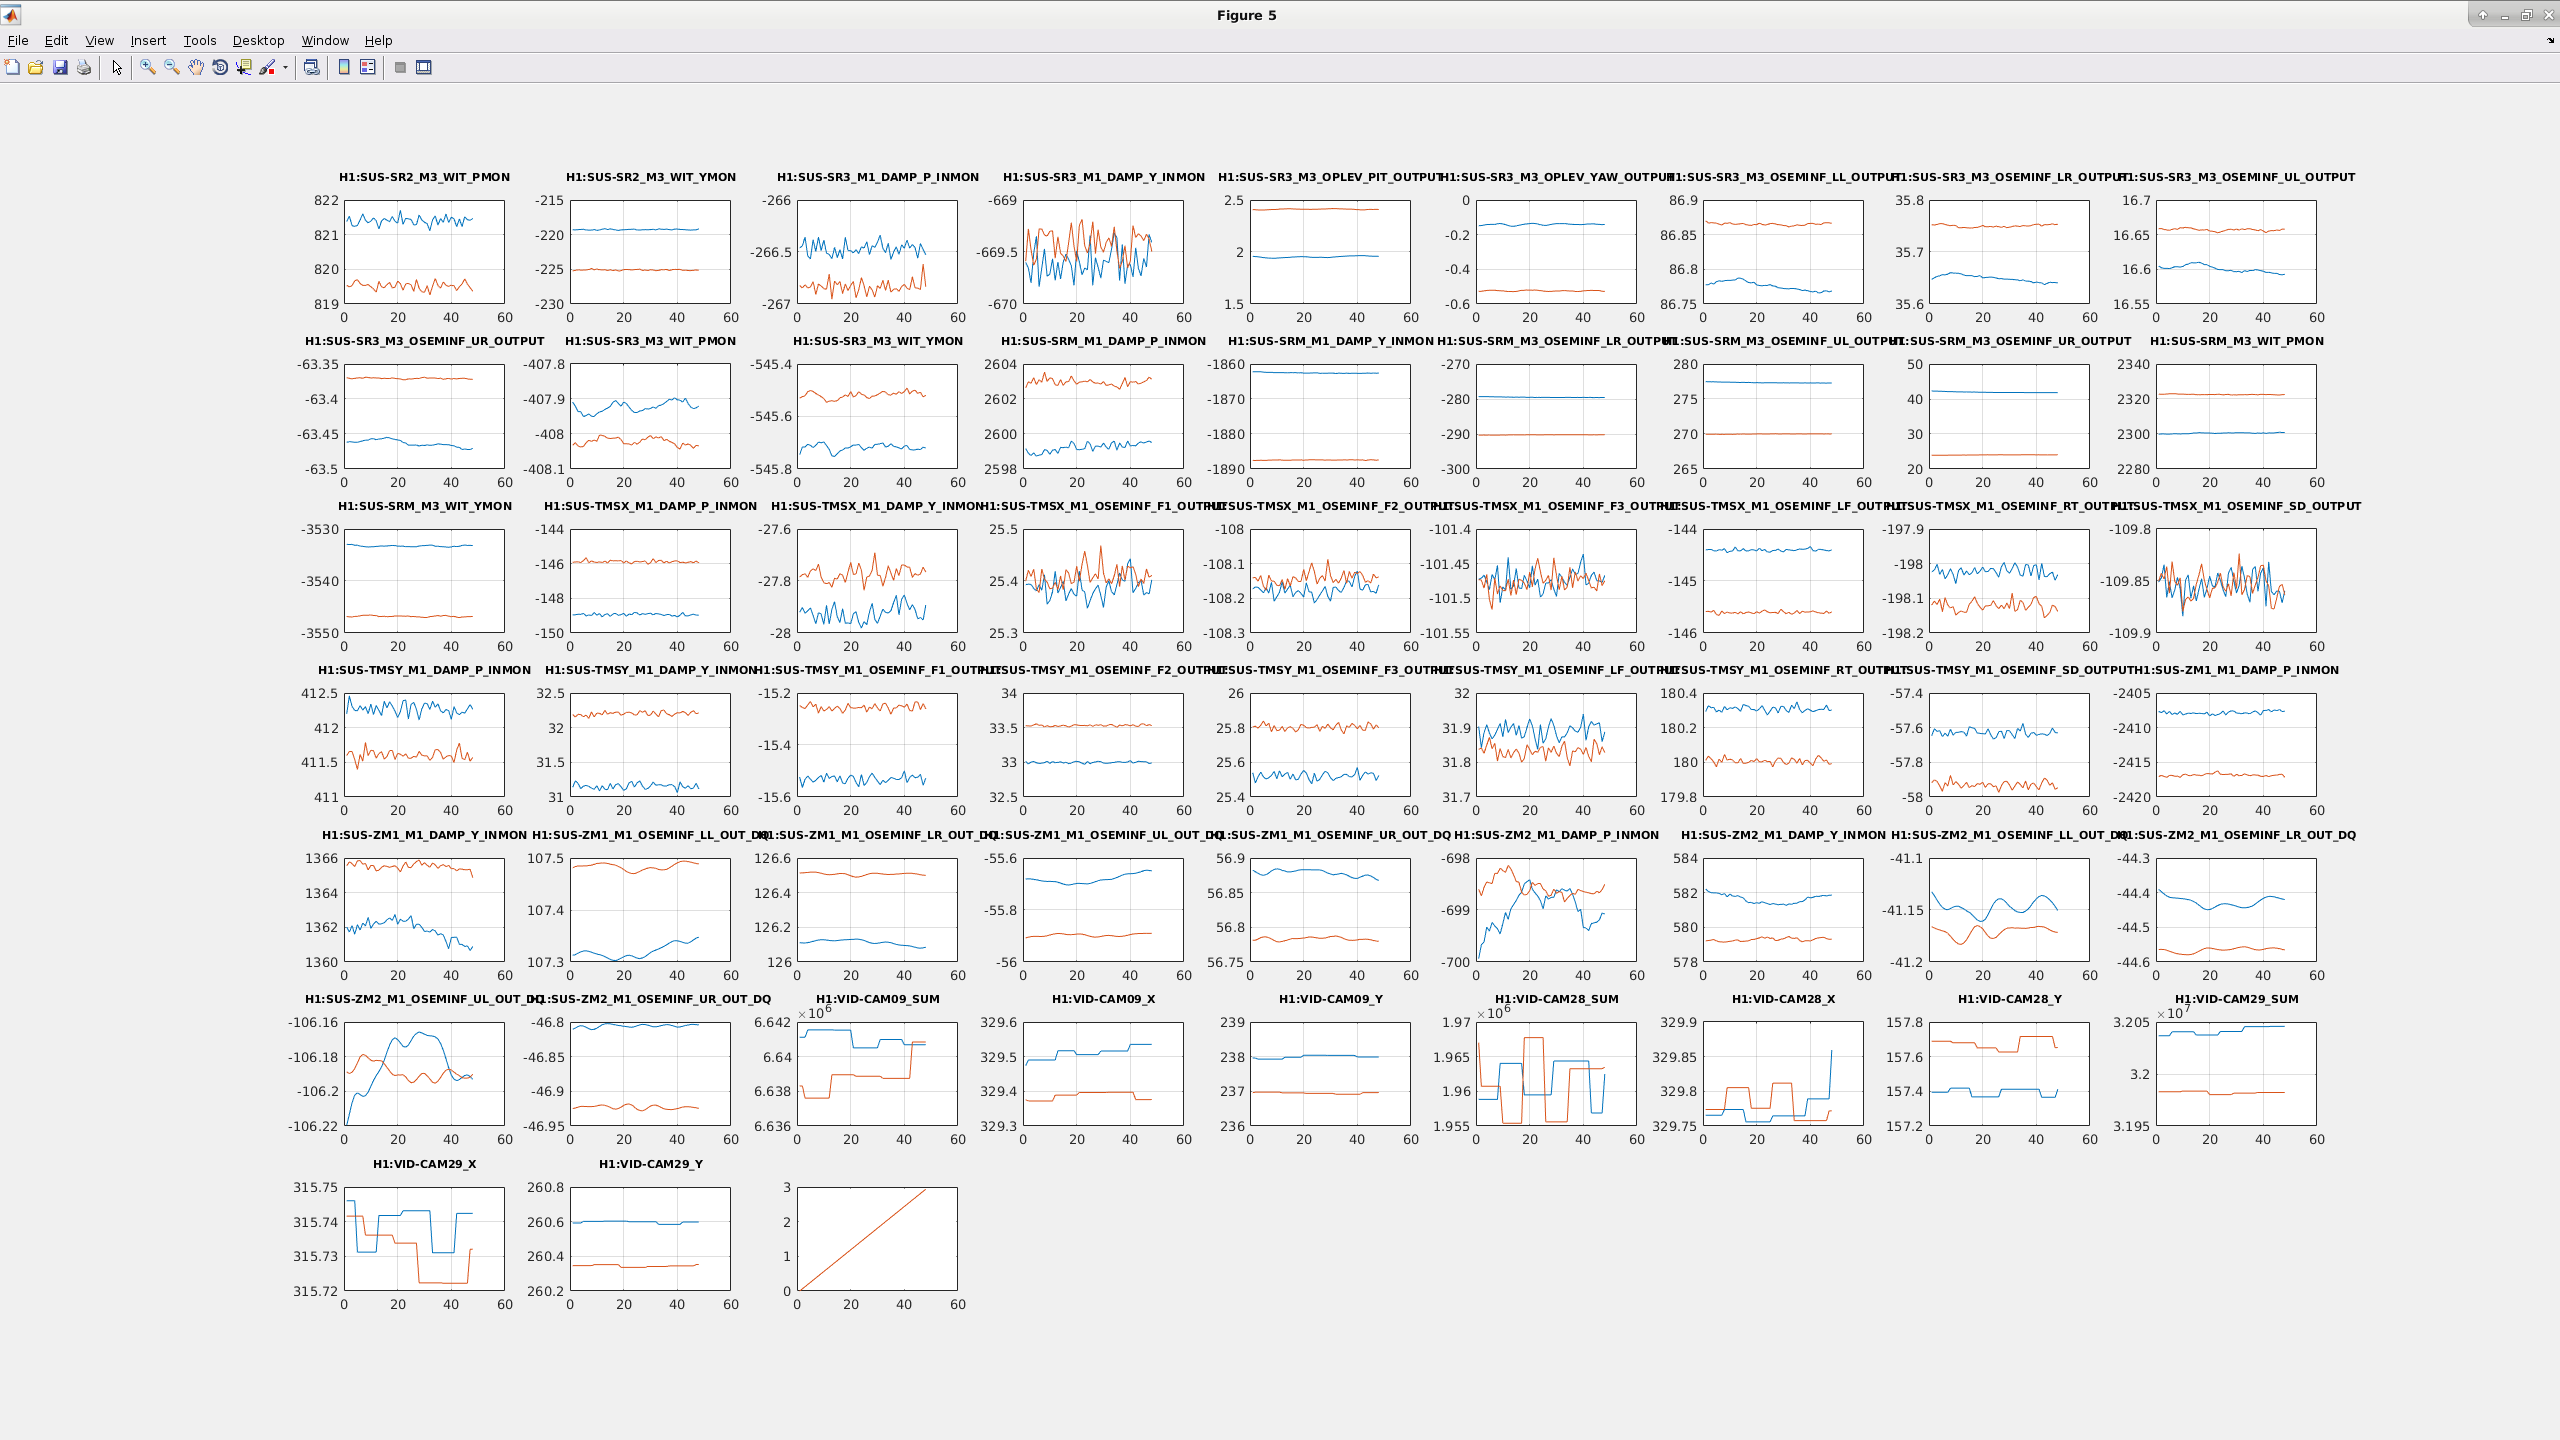
Task: Open a file with the folder icon
Action: [36, 67]
